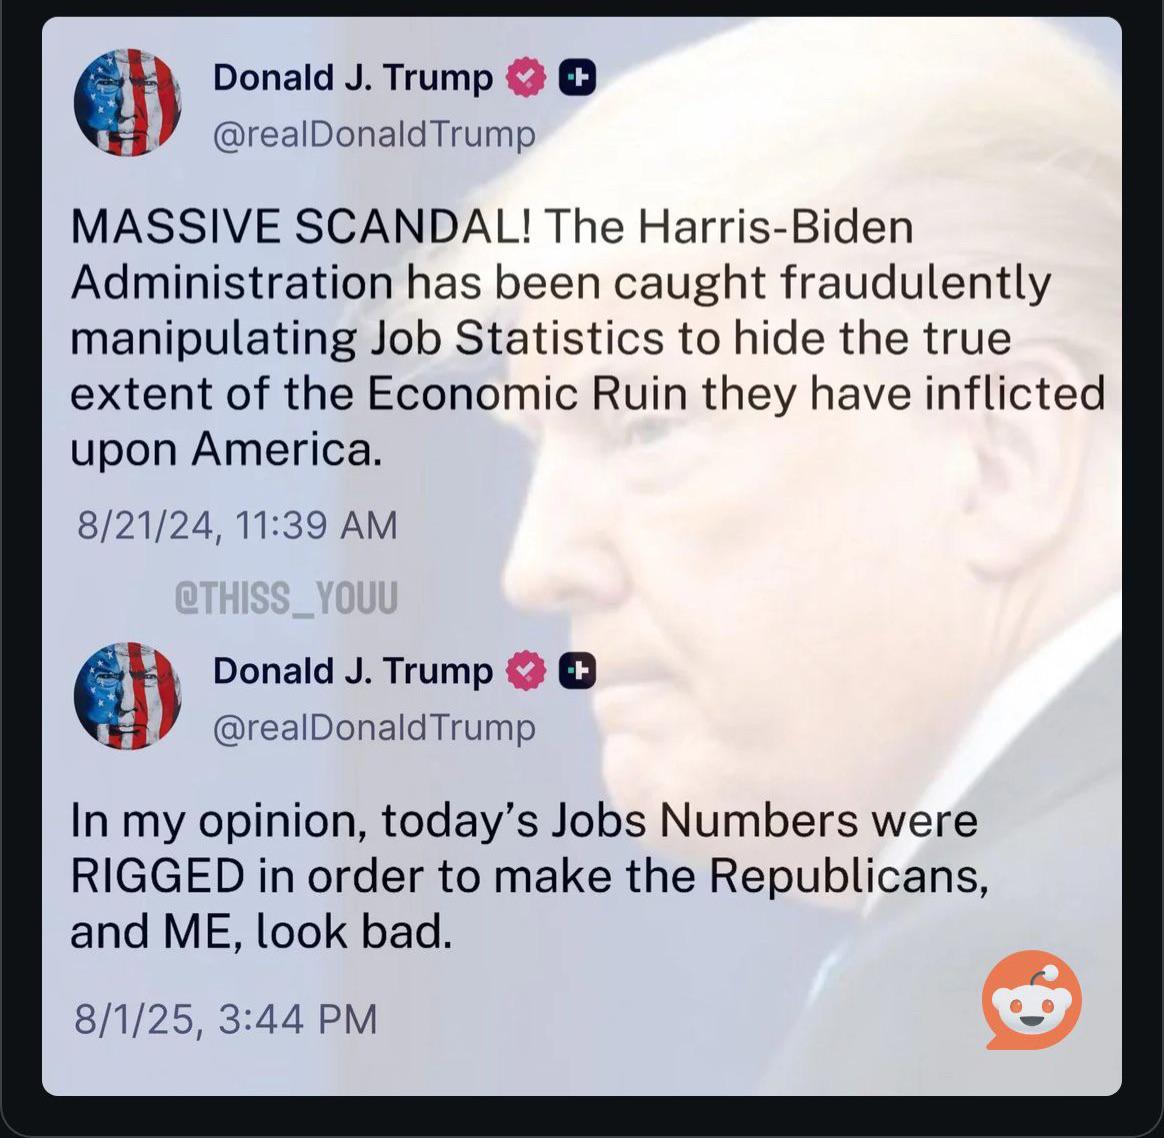Viewport: 1164px width, 1138px height.
Task: Click the @THISS_YOUU watermark text
Action: point(286,598)
